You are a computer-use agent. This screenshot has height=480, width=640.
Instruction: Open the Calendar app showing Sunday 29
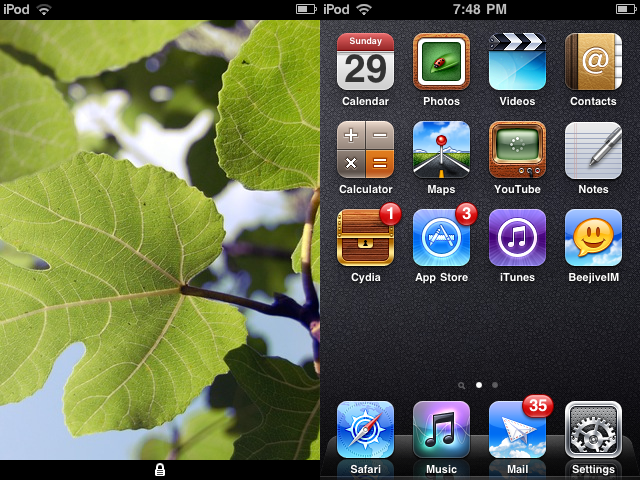(365, 62)
